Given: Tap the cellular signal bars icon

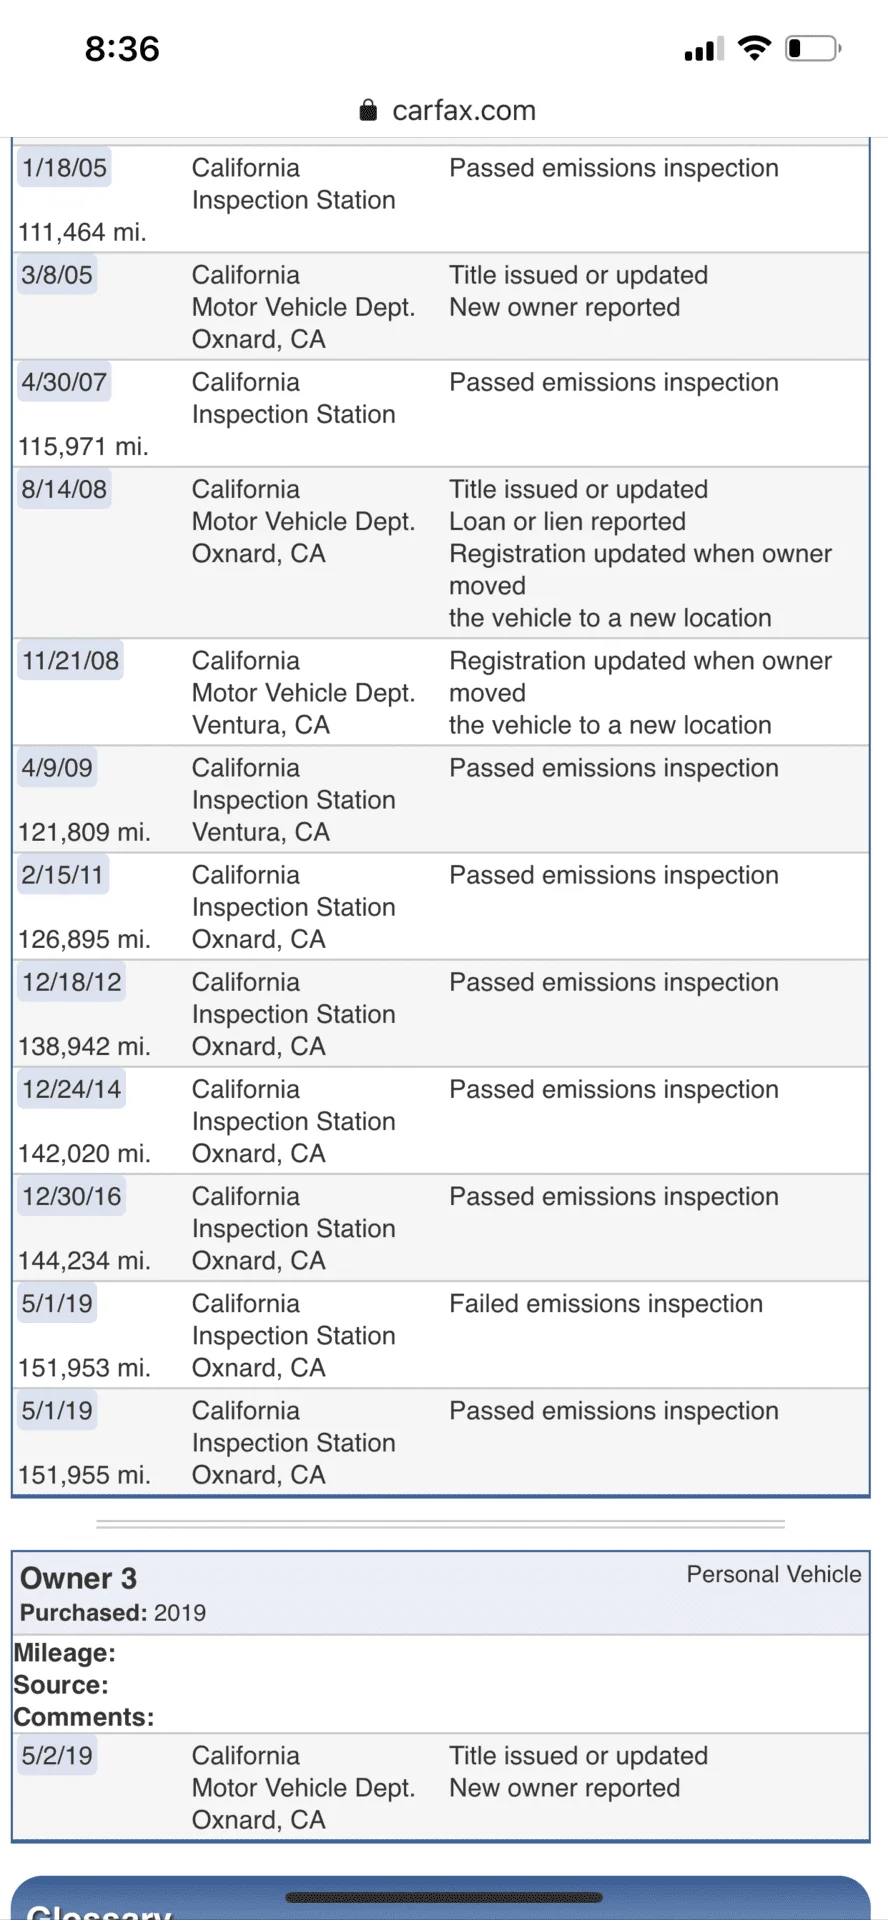Looking at the screenshot, I should pyautogui.click(x=703, y=49).
